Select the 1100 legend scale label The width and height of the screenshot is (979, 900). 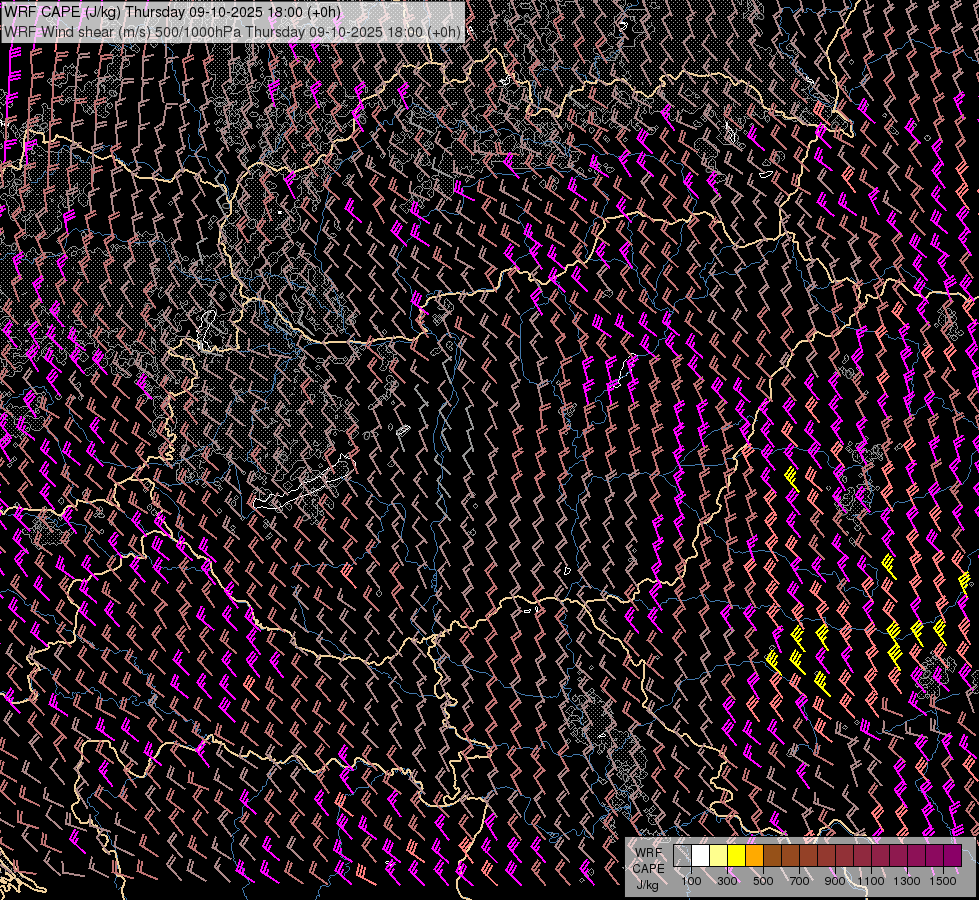click(x=871, y=881)
